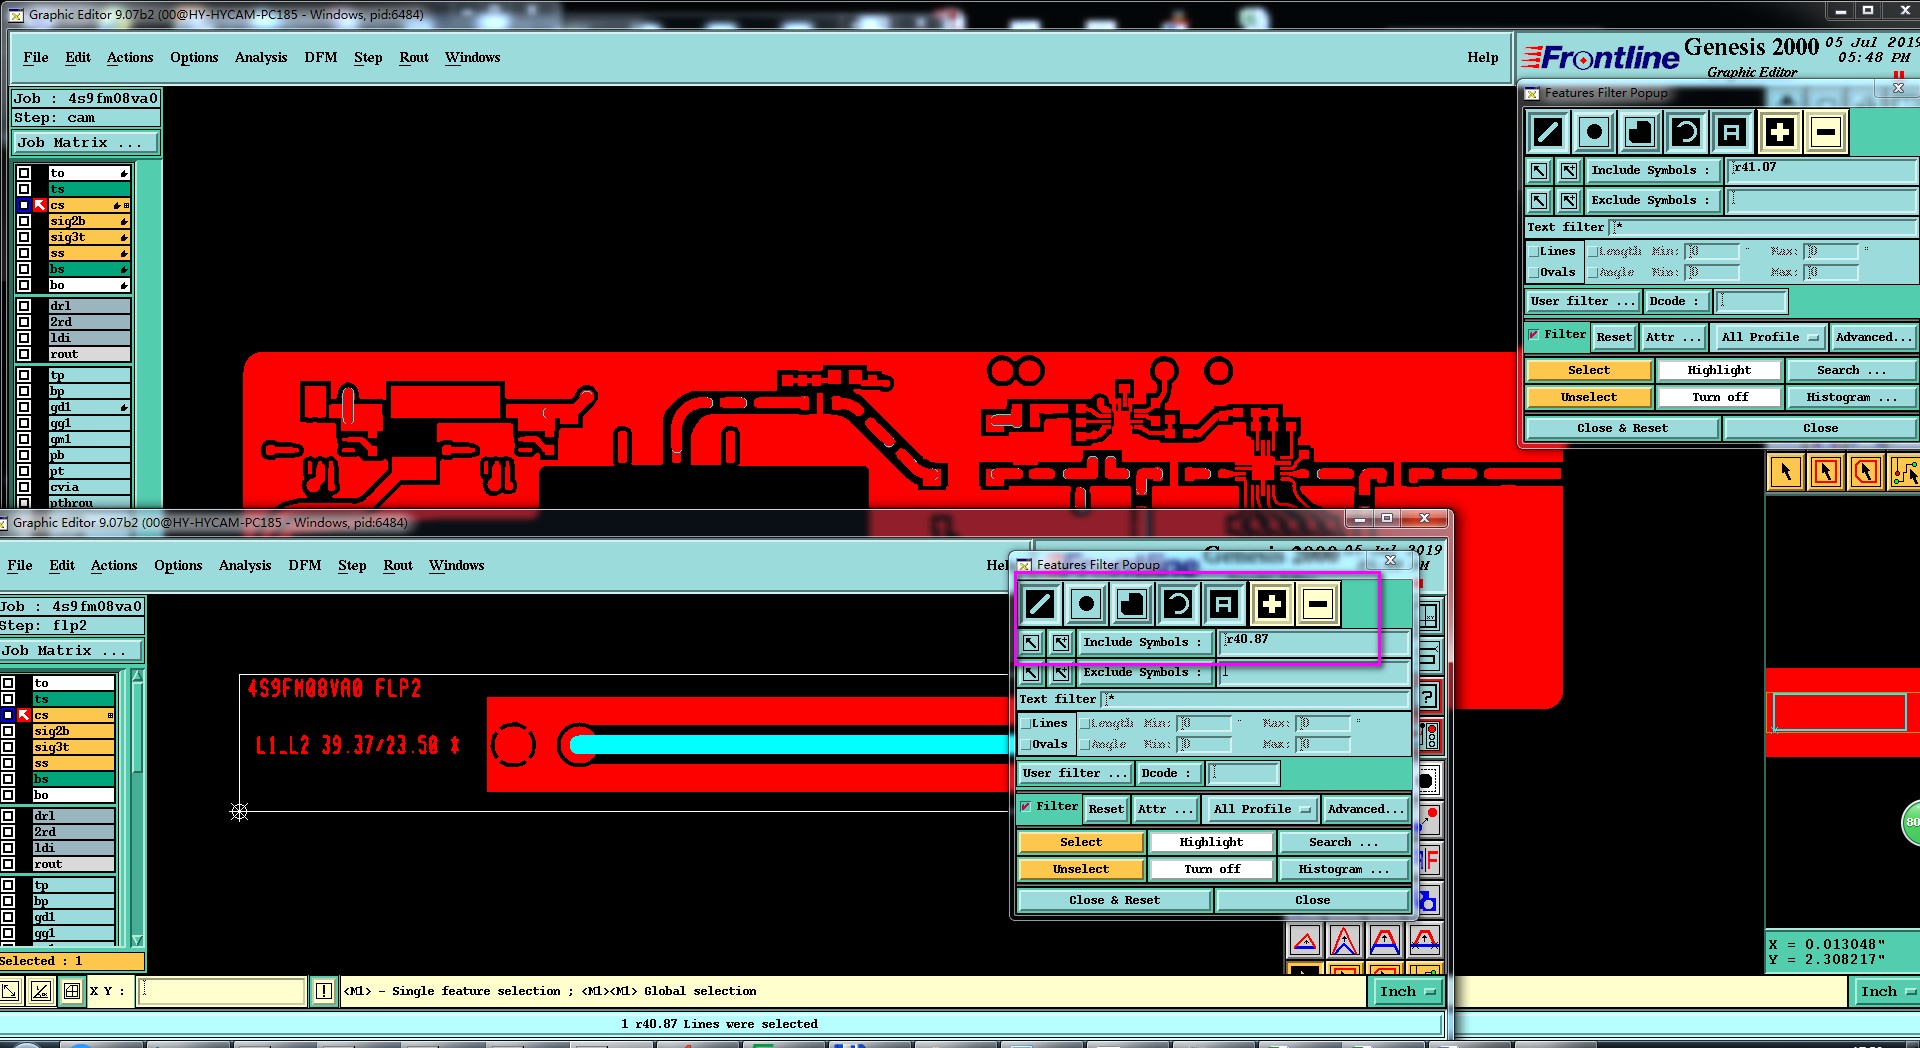The image size is (1920, 1048).
Task: Click the Search button in the cam window popup
Action: (x=1851, y=371)
